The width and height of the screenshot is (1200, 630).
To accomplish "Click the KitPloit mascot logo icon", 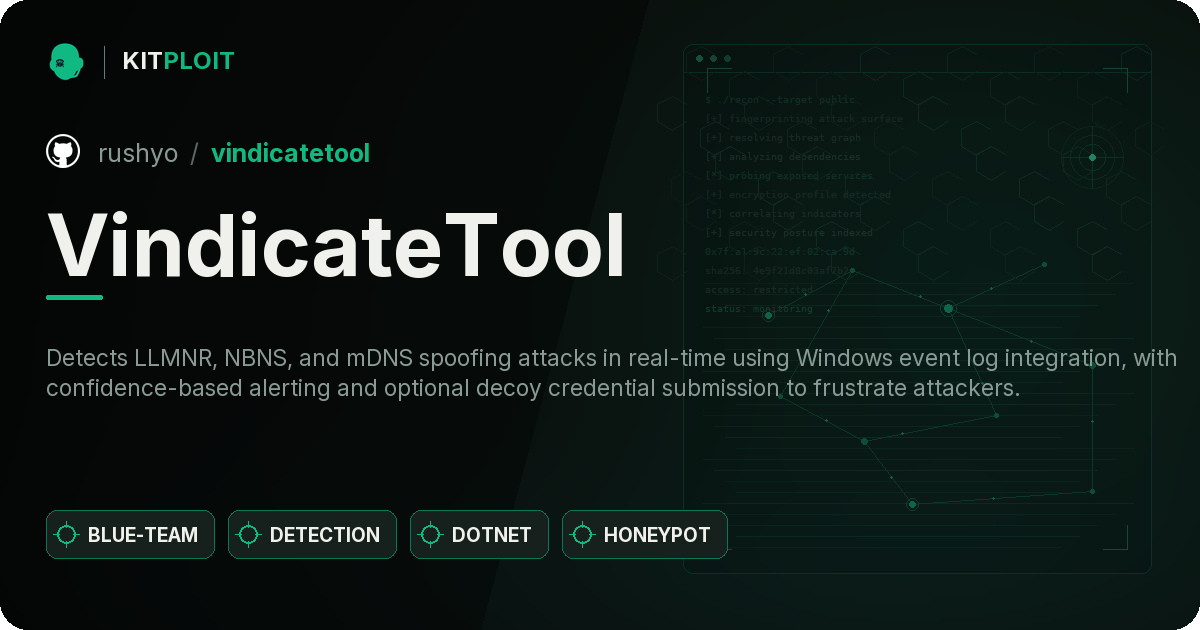I will [66, 61].
